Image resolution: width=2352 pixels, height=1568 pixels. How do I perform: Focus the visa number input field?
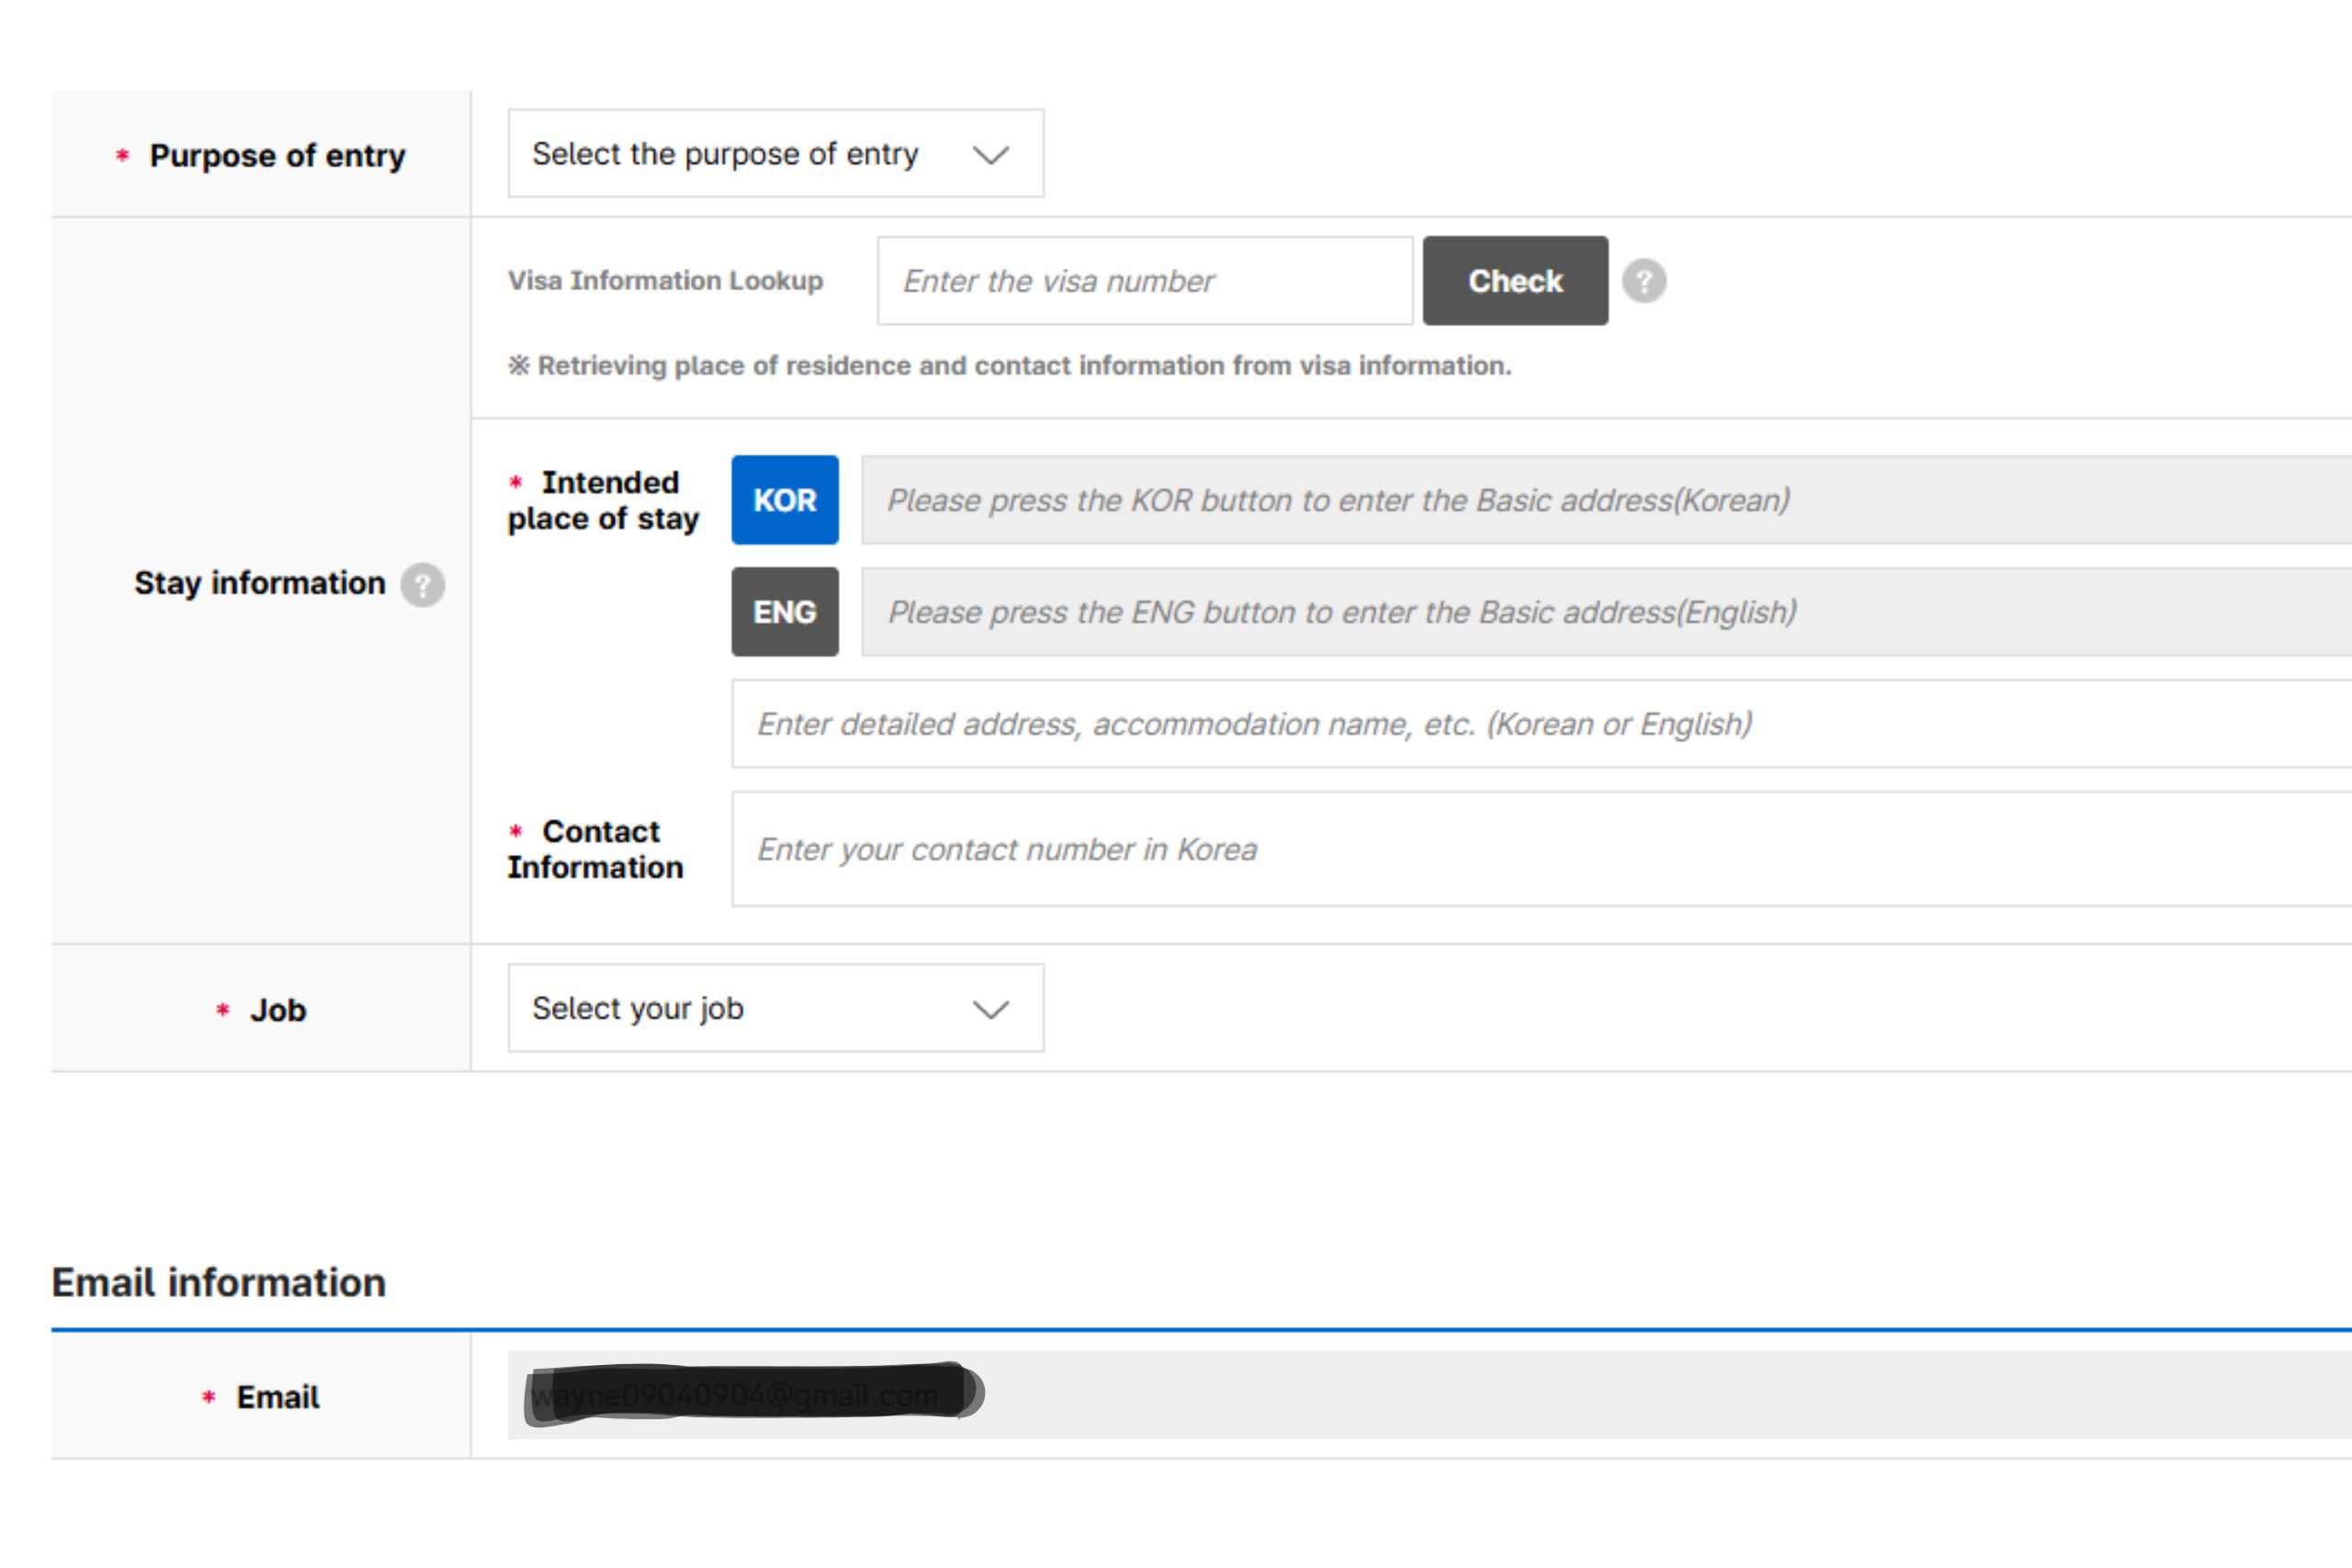[1144, 281]
